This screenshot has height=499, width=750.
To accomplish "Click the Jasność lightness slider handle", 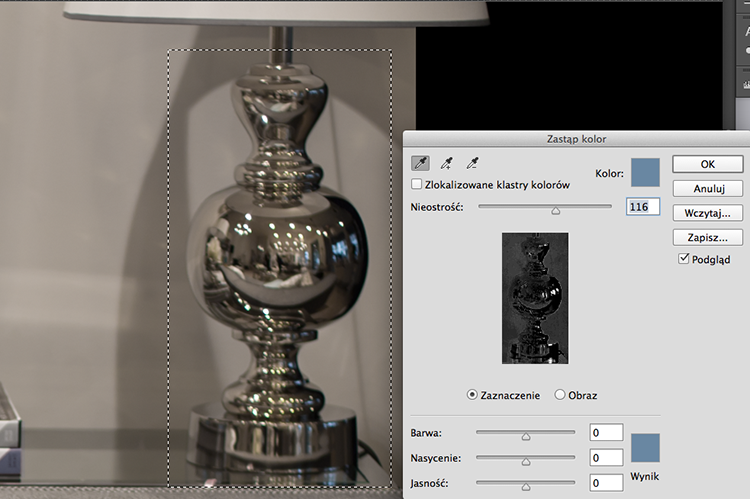I will [526, 487].
